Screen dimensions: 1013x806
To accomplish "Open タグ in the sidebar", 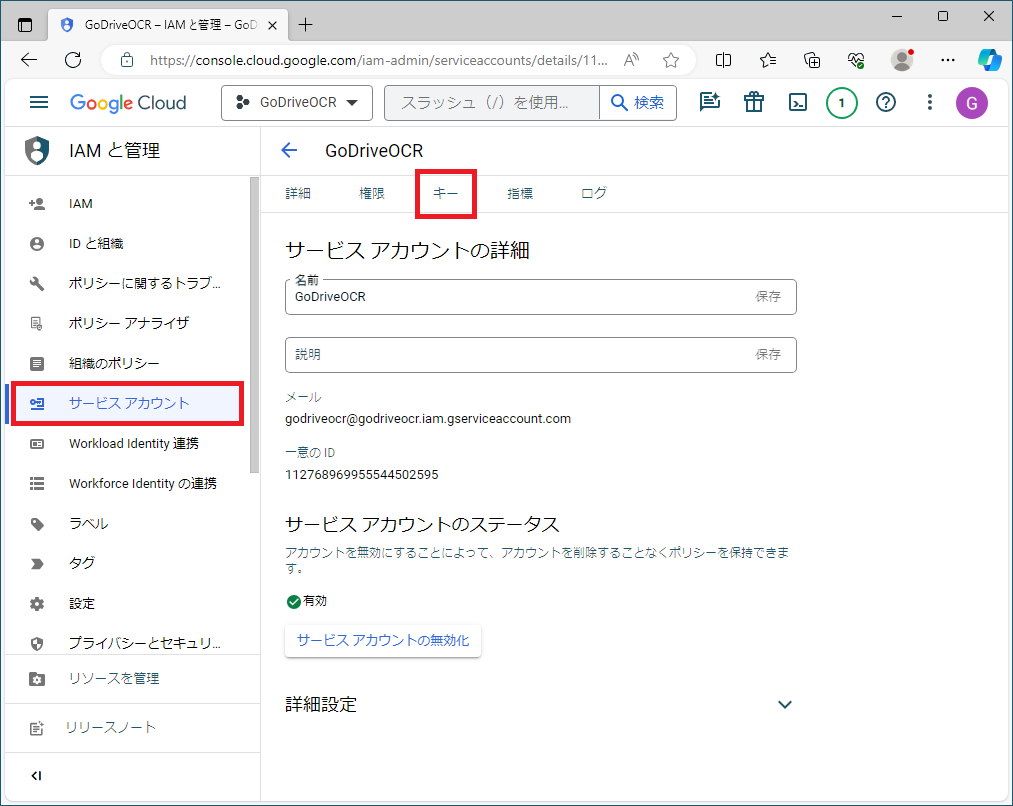I will point(126,563).
